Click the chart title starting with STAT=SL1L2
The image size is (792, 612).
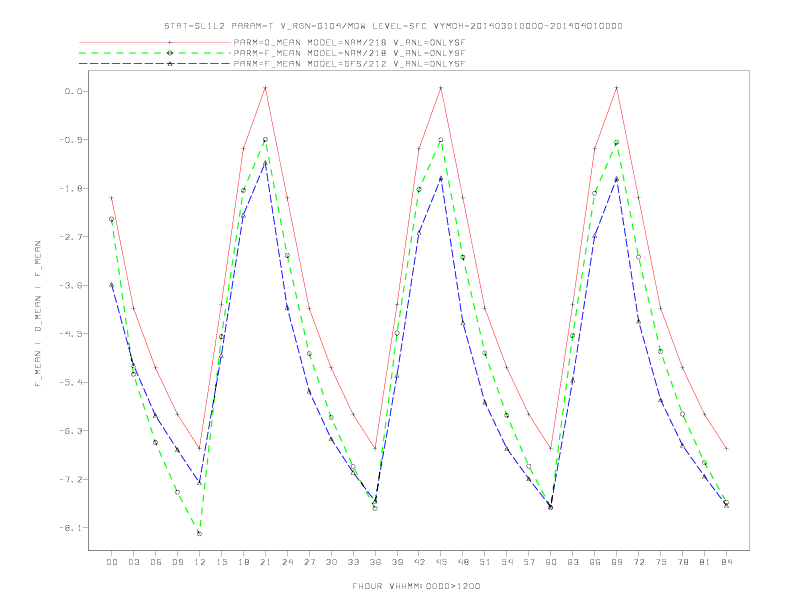[393, 26]
